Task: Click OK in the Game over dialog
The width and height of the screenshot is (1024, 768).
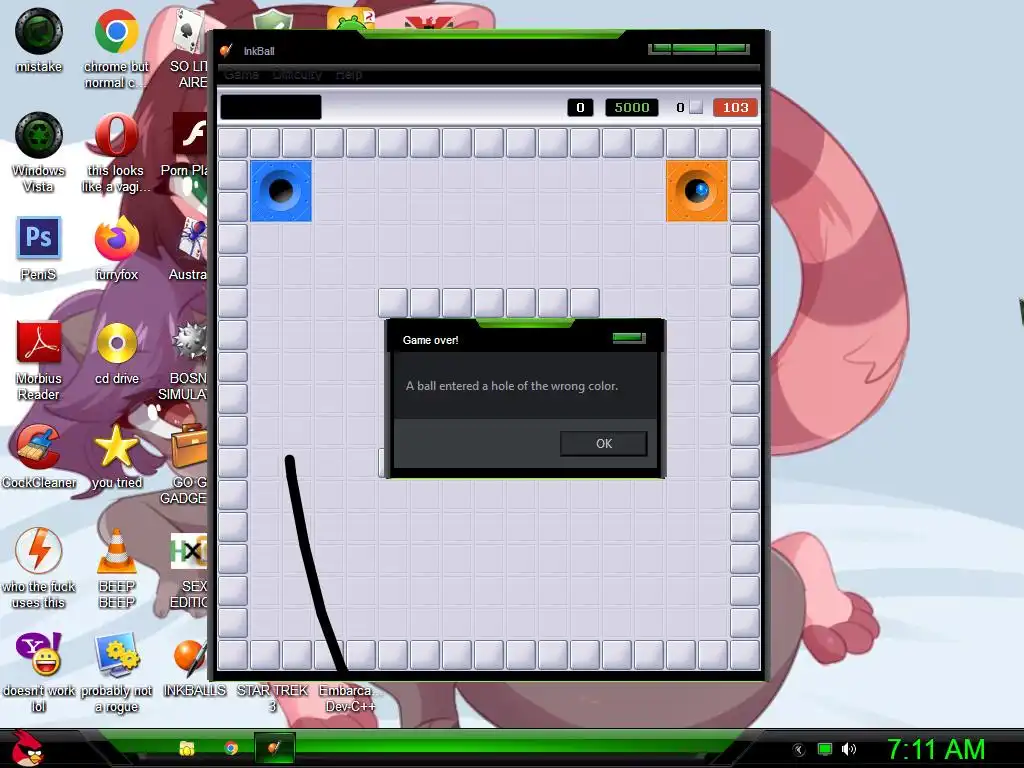Action: pyautogui.click(x=603, y=443)
